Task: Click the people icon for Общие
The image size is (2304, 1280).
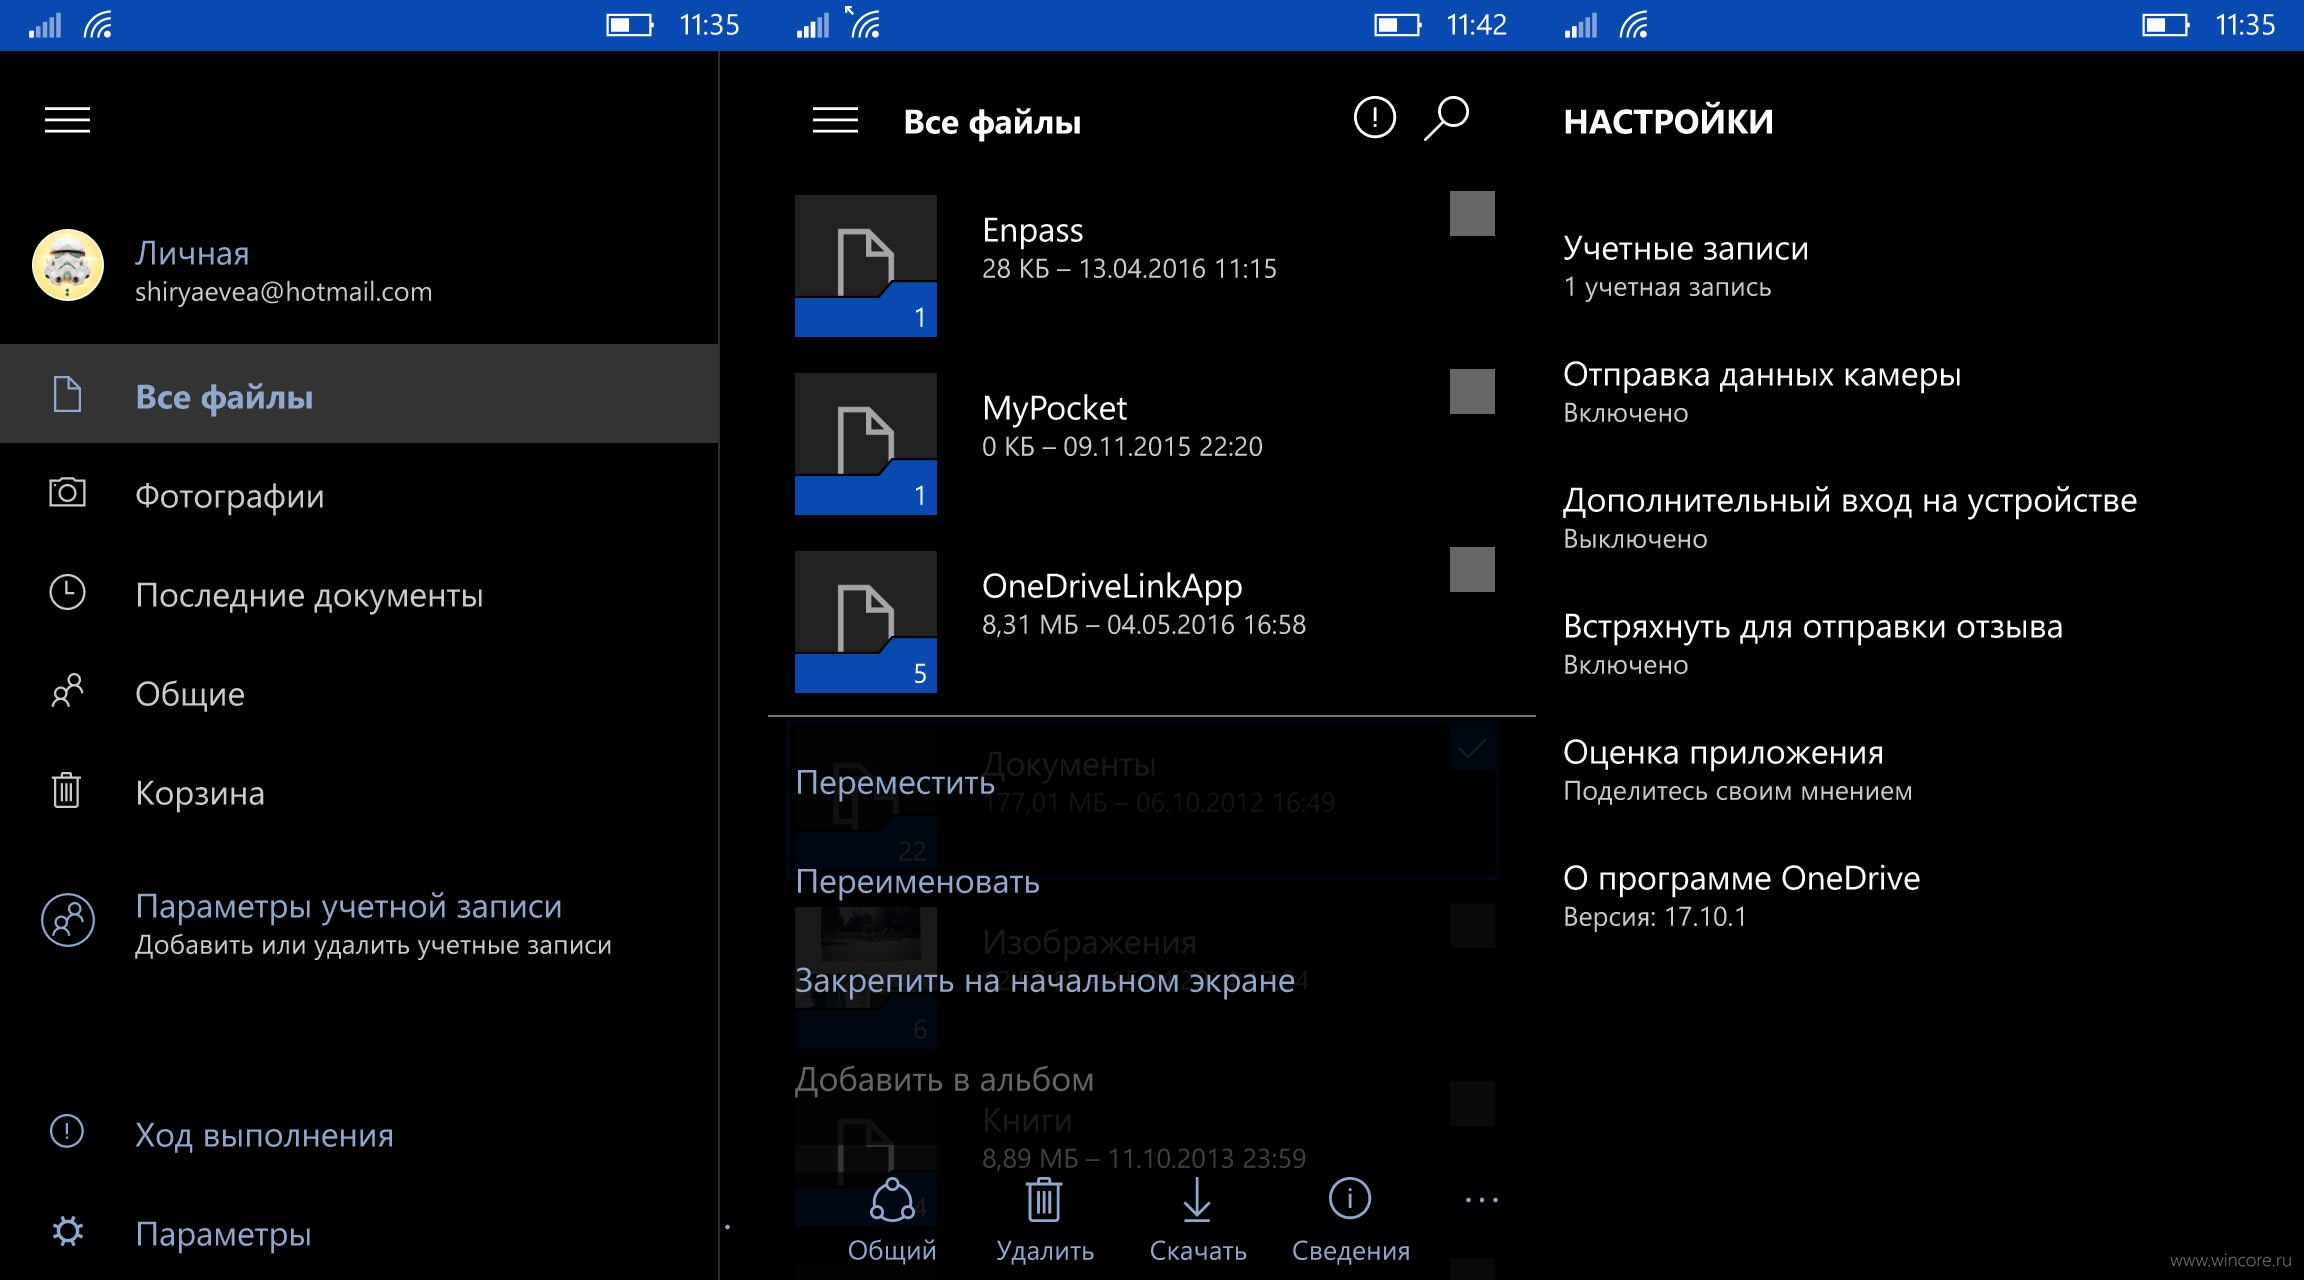Action: (x=67, y=690)
